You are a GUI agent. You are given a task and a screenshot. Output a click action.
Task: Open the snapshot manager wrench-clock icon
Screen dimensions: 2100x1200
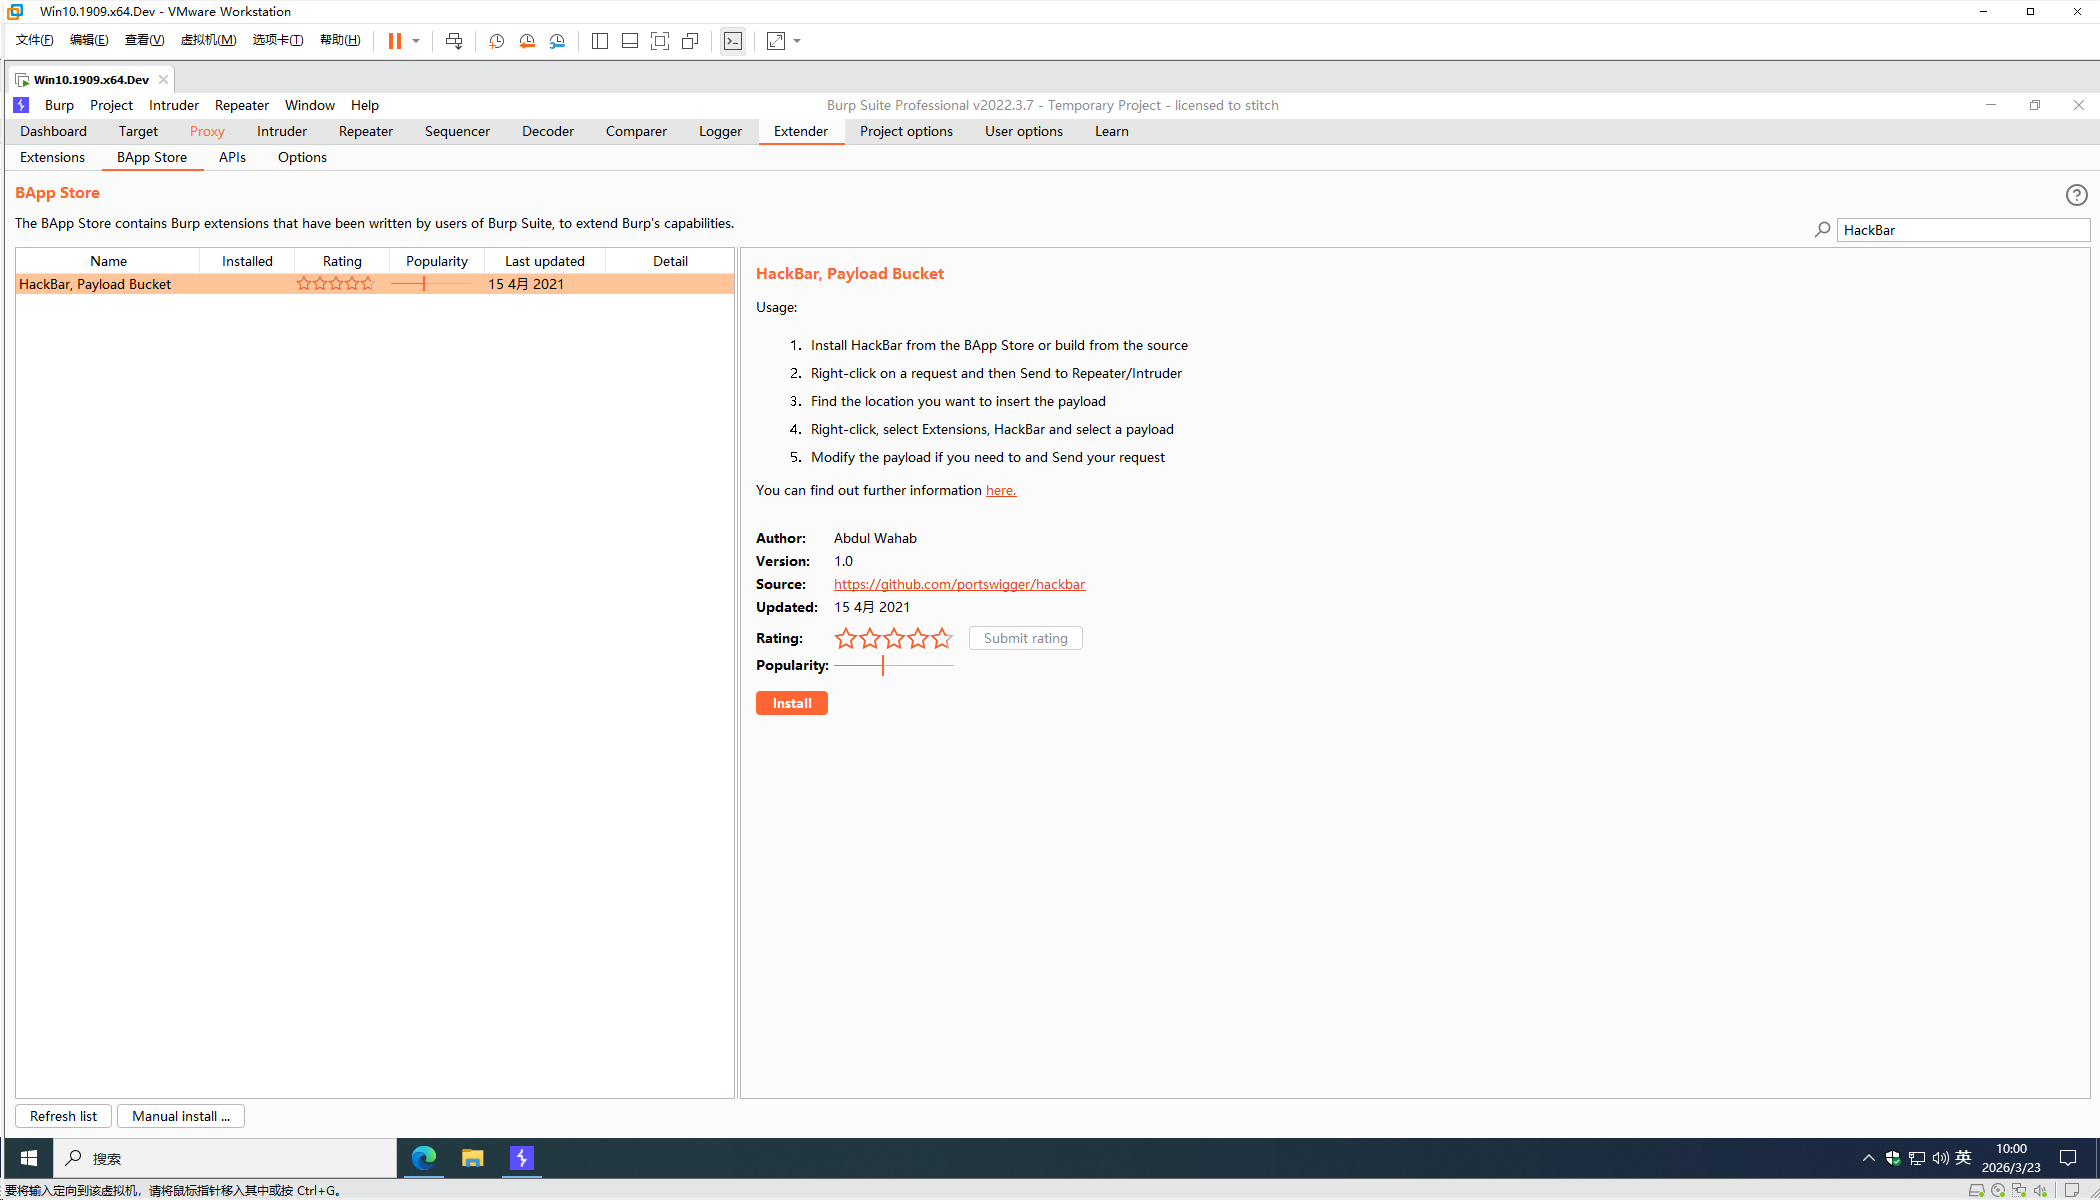pyautogui.click(x=557, y=41)
